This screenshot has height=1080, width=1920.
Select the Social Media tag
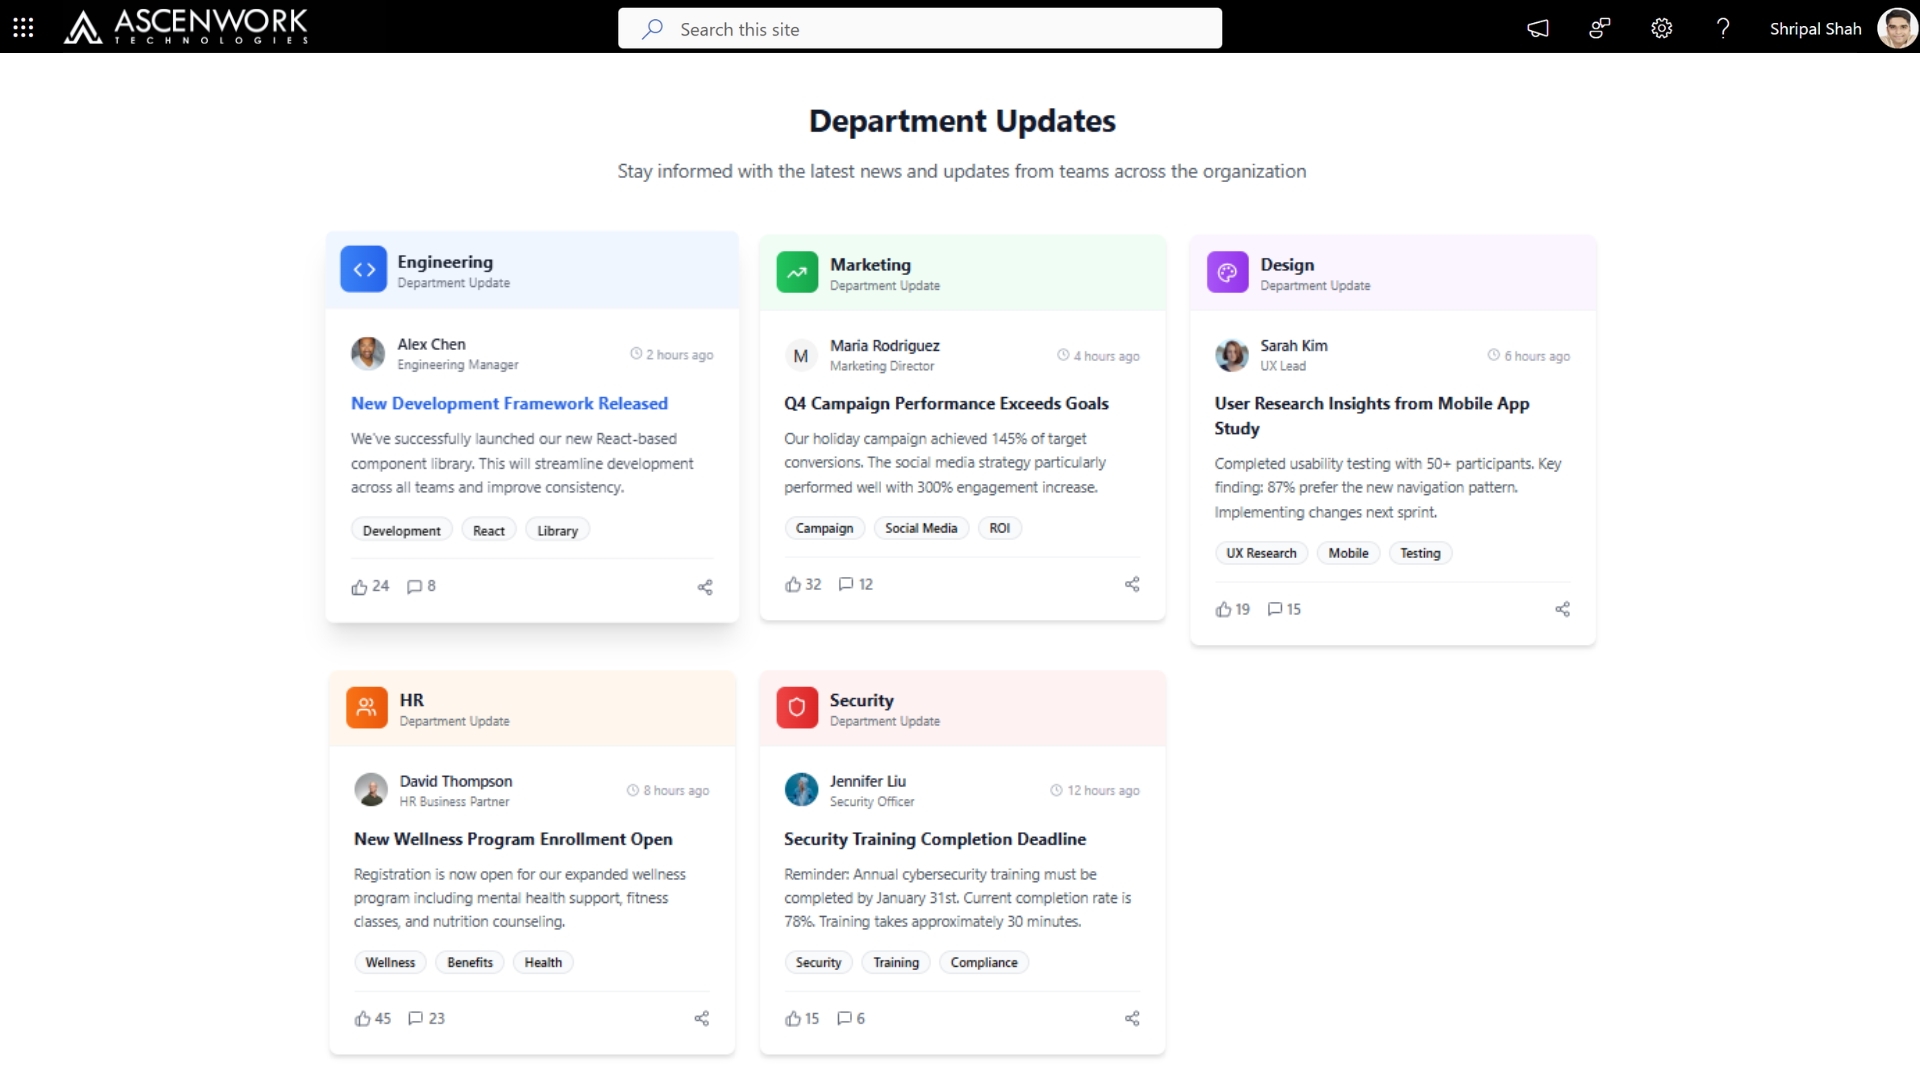(920, 528)
